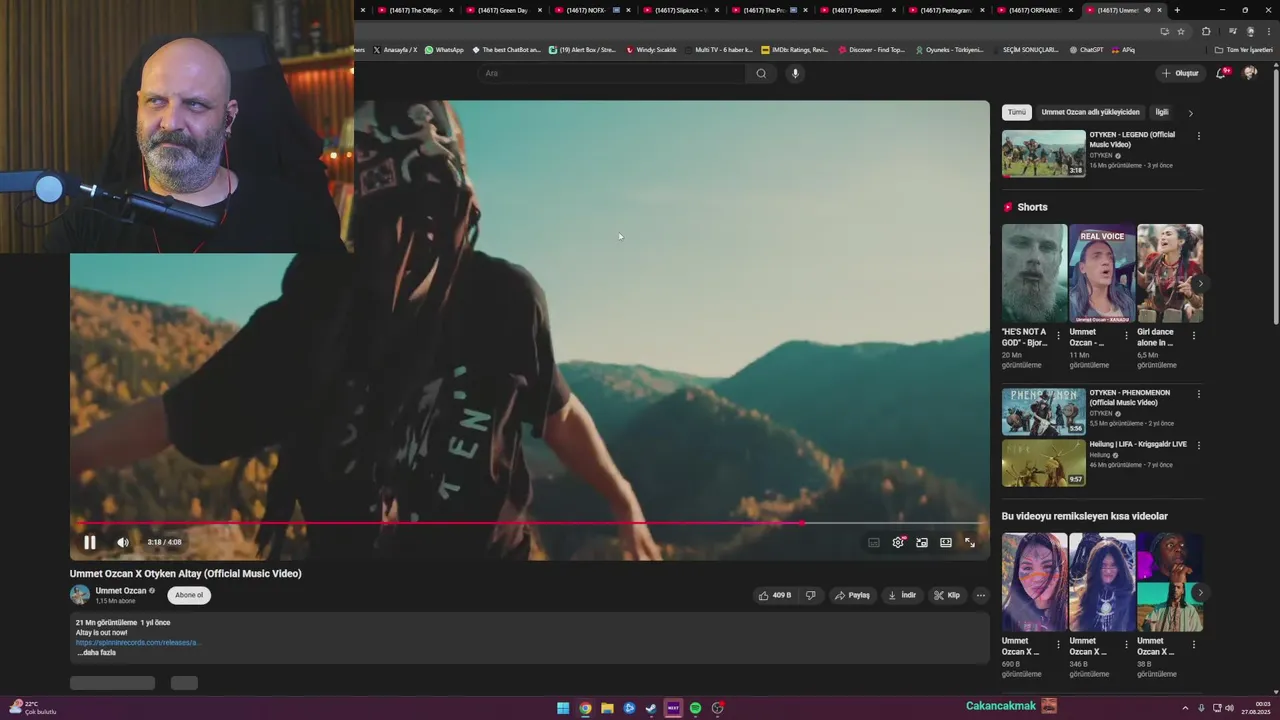Open YouTube notifications bell
Viewport: 1280px width, 720px height.
(1221, 73)
